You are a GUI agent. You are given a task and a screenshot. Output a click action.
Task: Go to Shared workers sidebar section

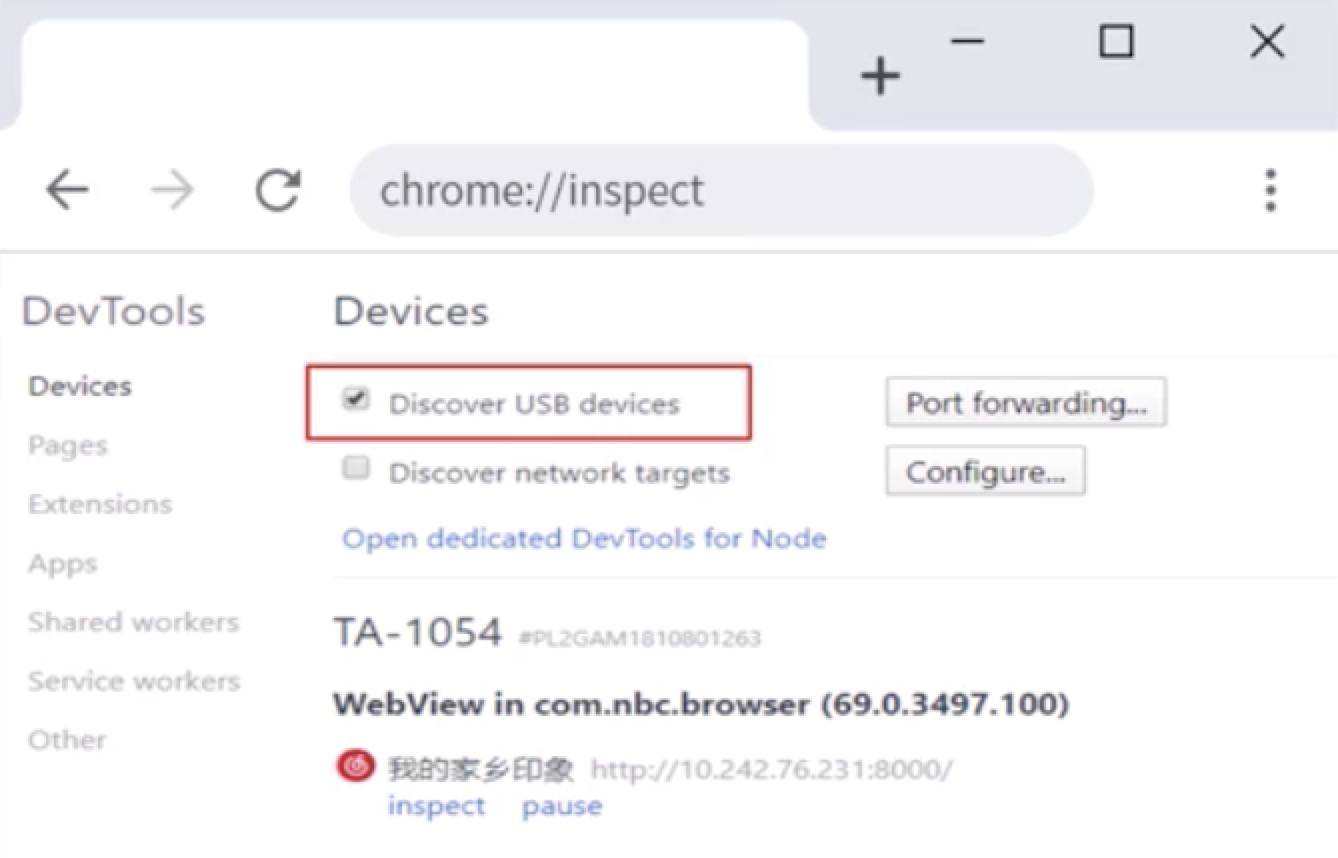coord(133,622)
